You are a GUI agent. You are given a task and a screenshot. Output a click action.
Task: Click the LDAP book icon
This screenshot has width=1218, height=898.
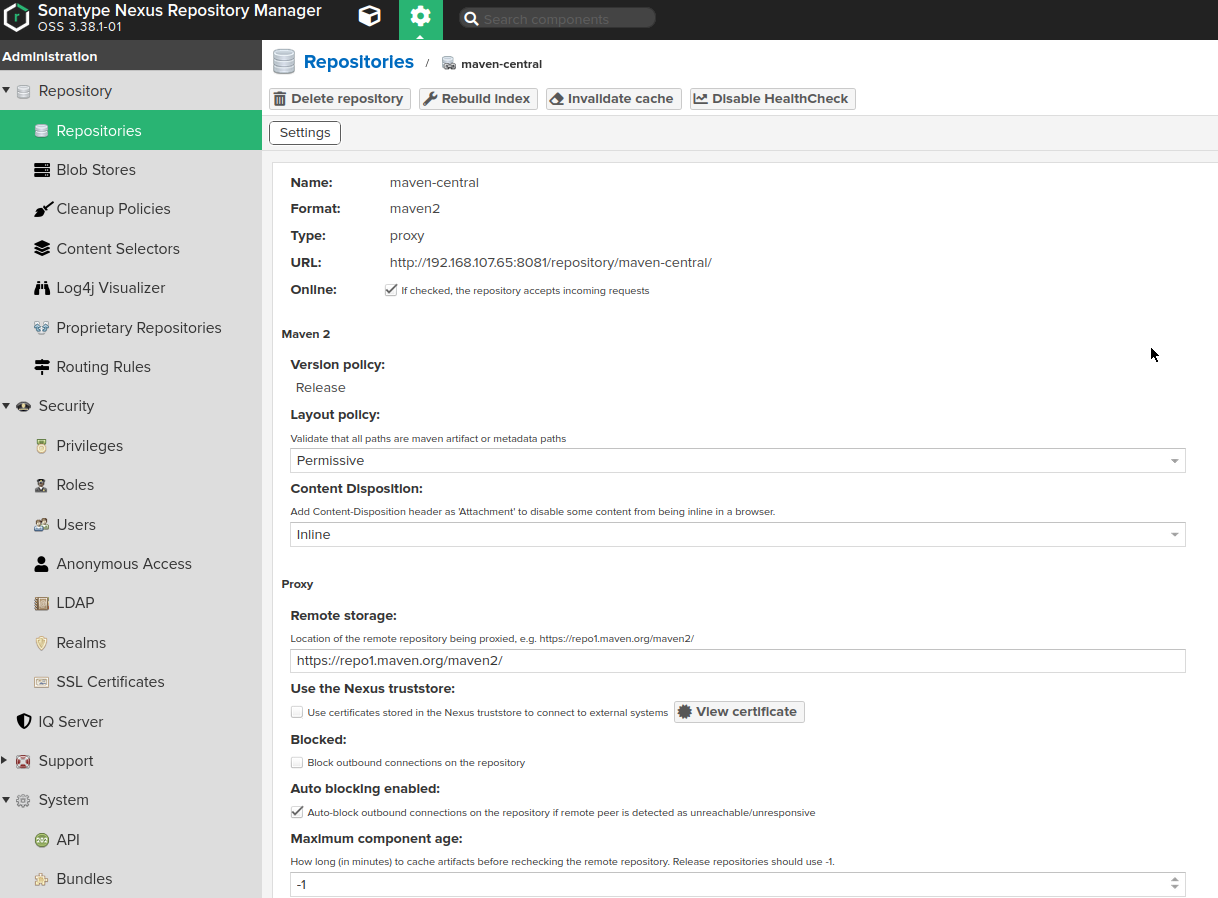42,603
